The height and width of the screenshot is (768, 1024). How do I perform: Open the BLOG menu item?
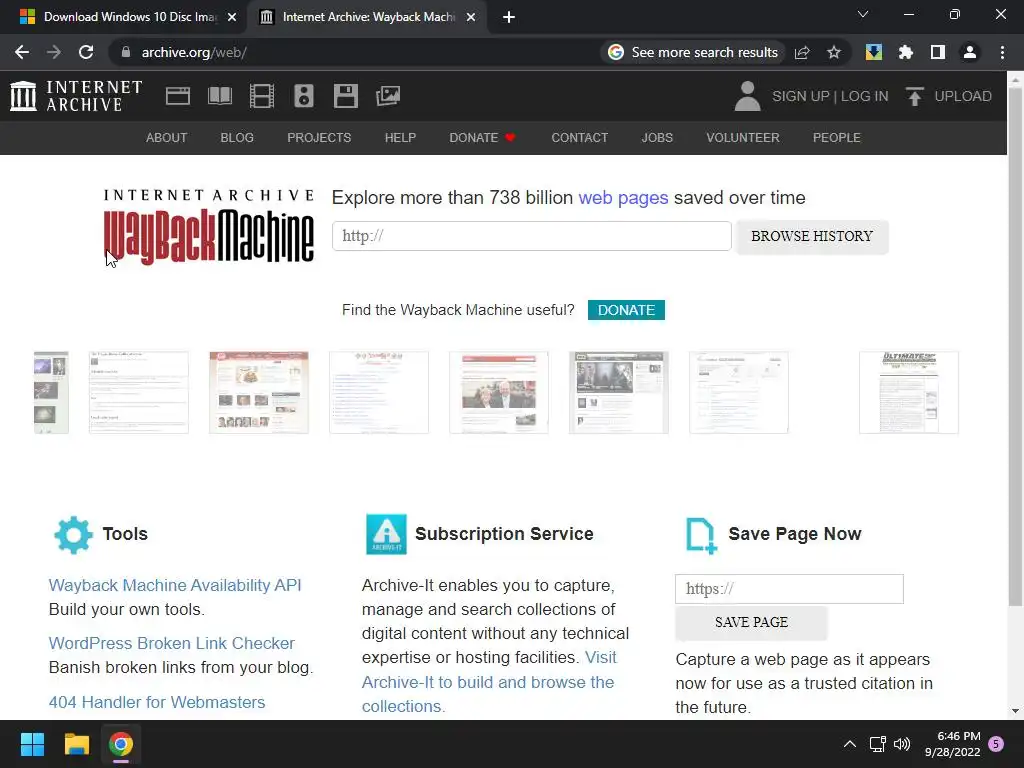[237, 138]
